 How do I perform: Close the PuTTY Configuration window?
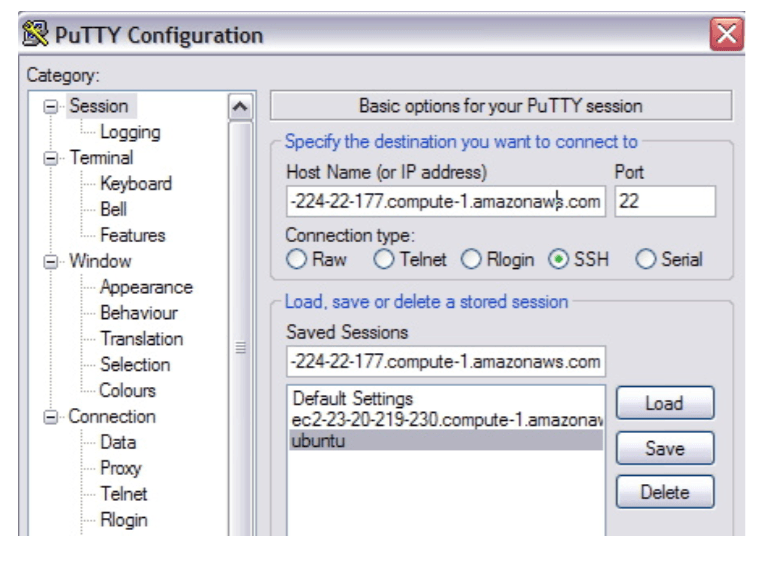coord(727,35)
